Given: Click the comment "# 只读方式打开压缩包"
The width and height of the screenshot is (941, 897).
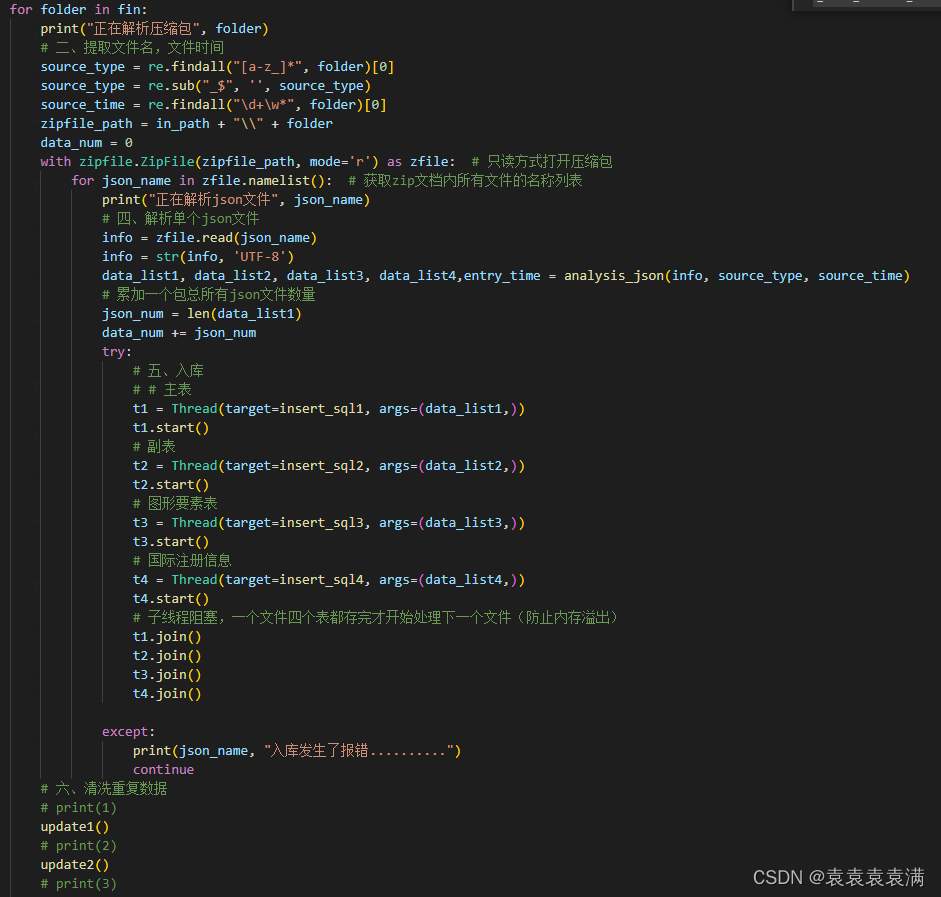Looking at the screenshot, I should (x=542, y=161).
